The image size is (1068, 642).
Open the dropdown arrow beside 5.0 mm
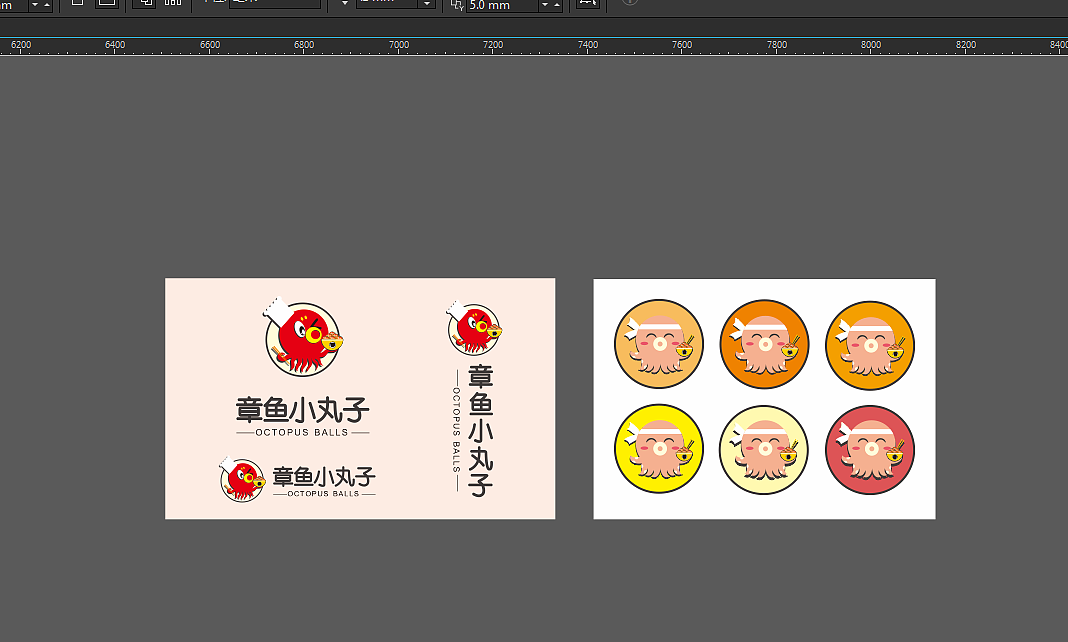(545, 5)
